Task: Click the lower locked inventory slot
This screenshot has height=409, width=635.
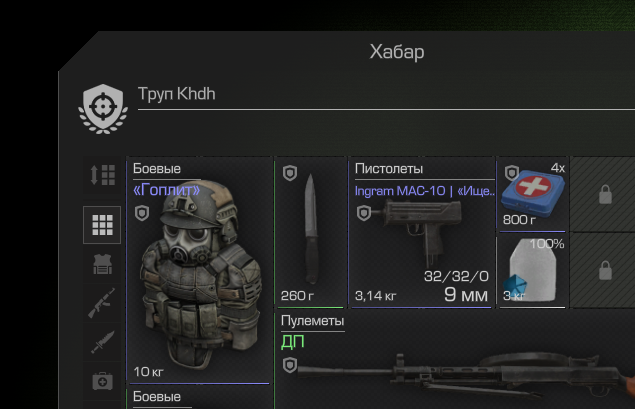Action: 605,271
